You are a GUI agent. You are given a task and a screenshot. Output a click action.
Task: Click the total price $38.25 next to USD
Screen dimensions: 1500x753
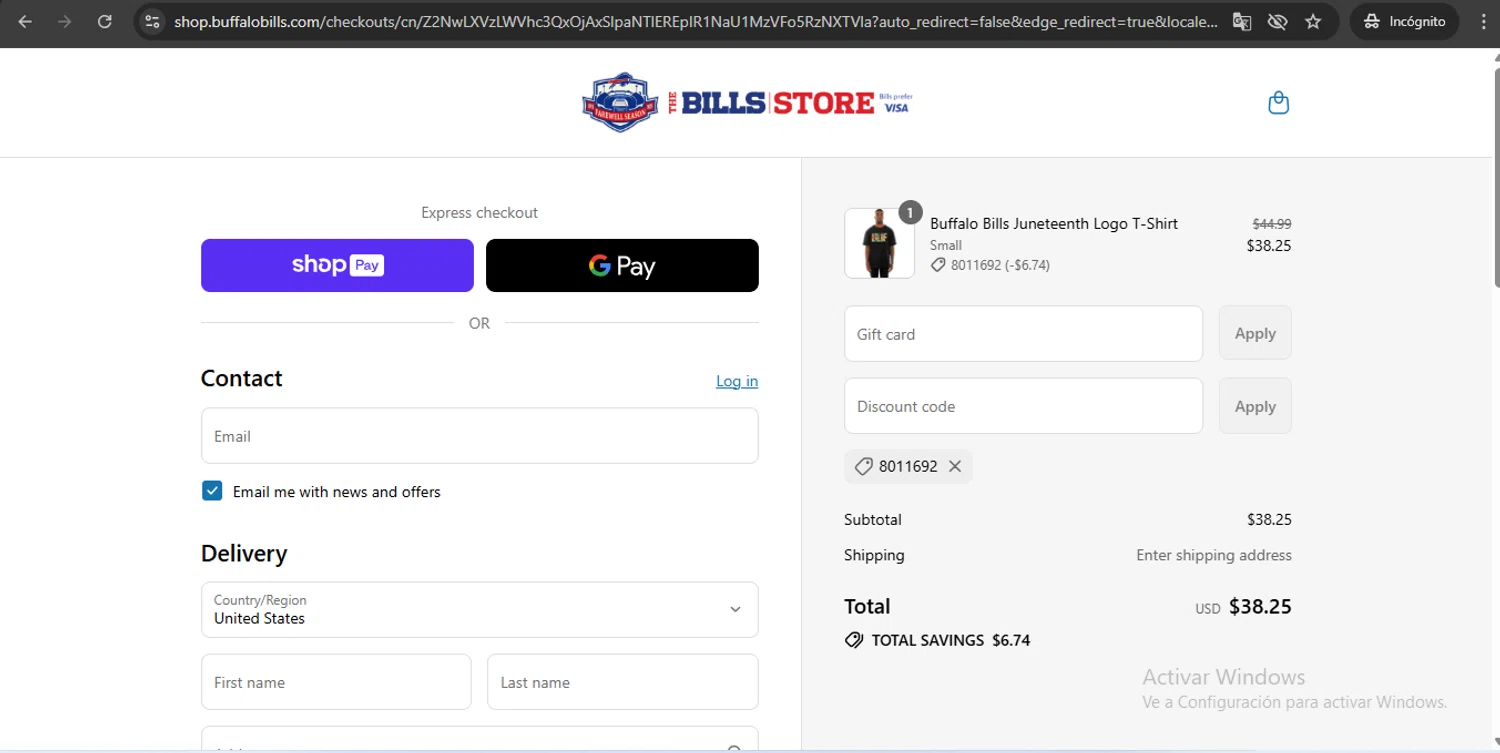1260,606
